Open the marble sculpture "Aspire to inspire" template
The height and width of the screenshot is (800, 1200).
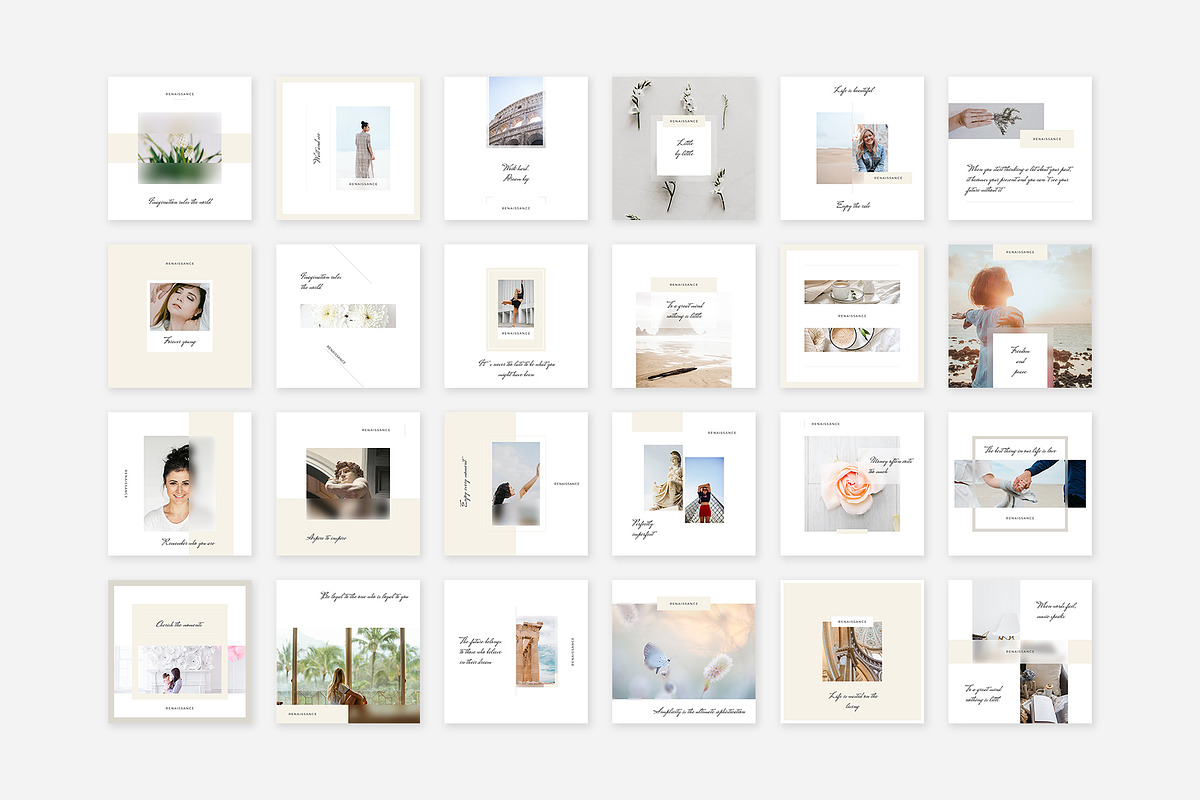(348, 484)
